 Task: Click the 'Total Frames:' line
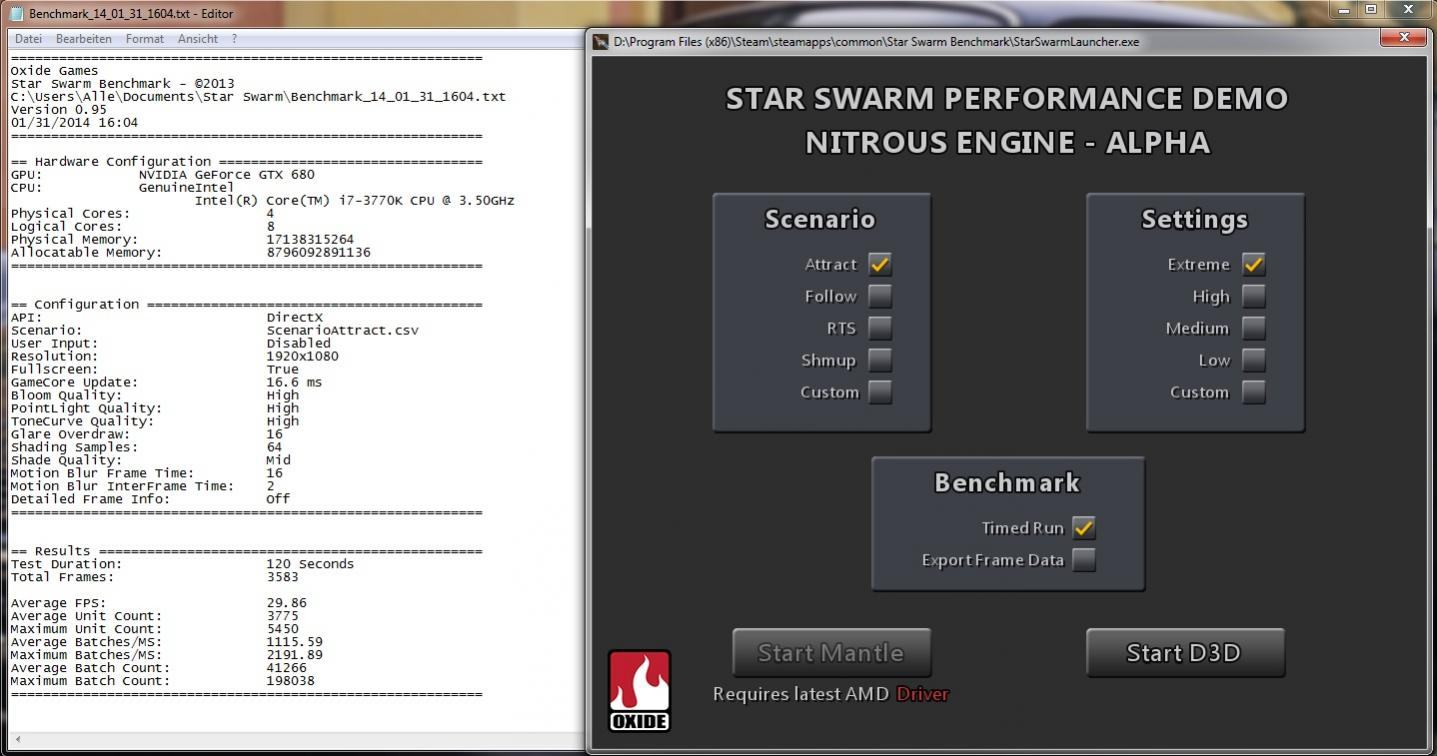(x=62, y=577)
